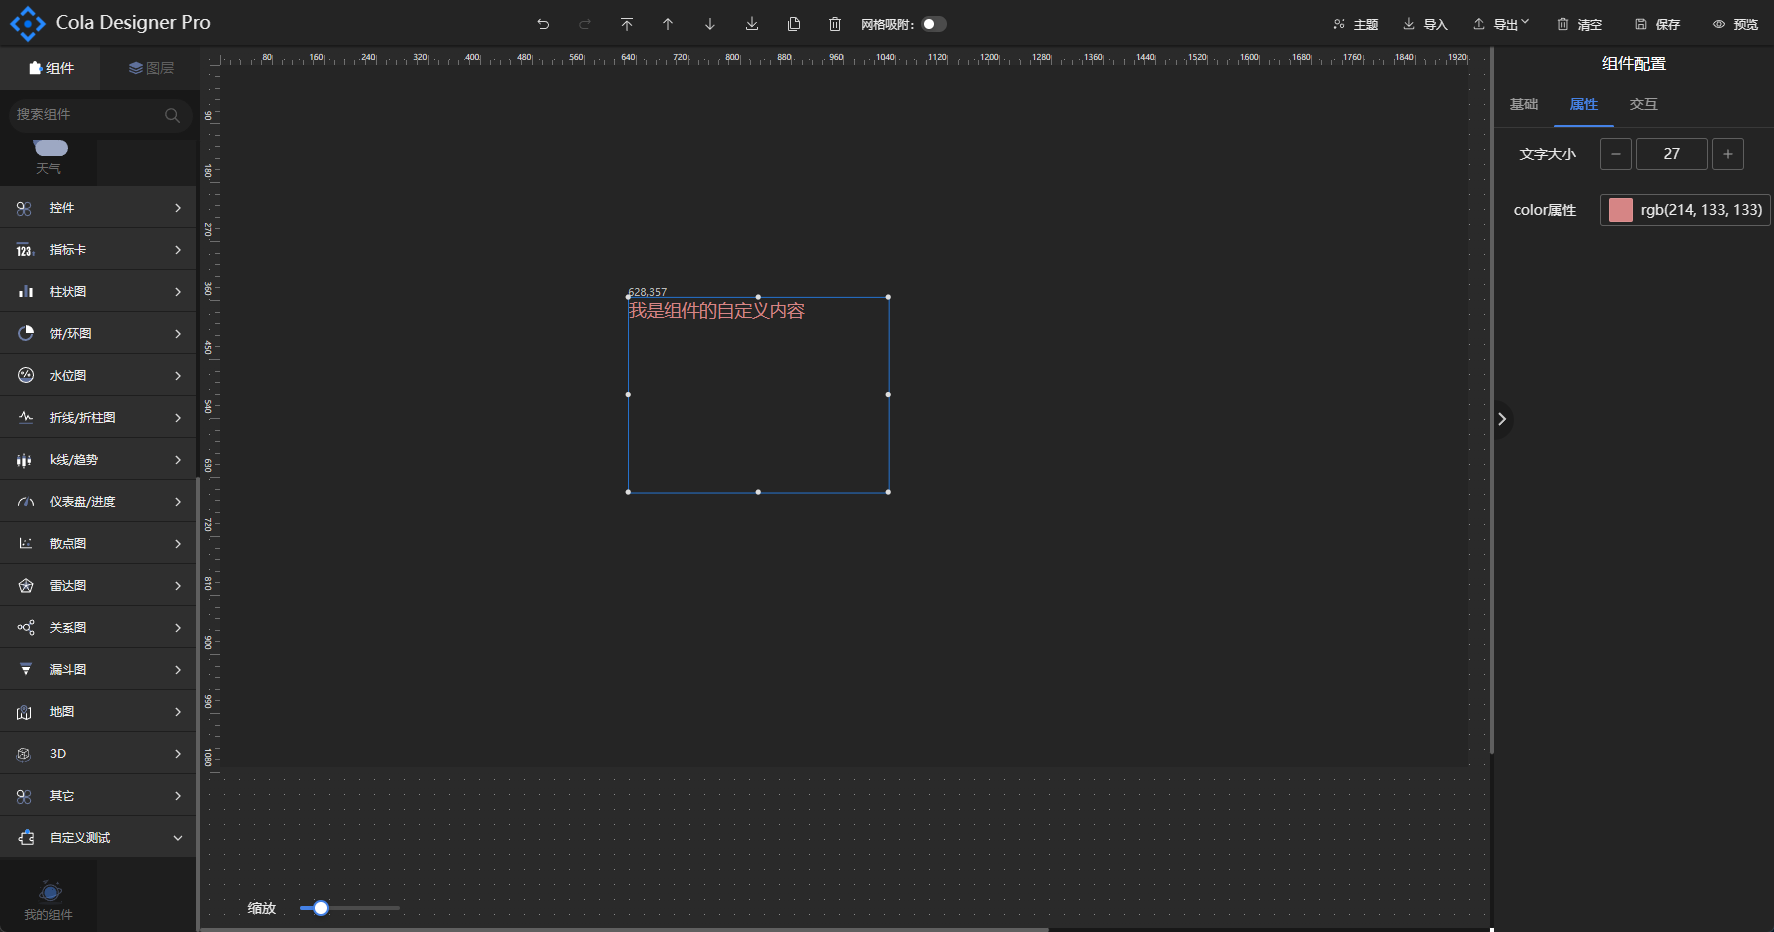Click the 搜索组件 search input field
1774x932 pixels.
click(88, 115)
